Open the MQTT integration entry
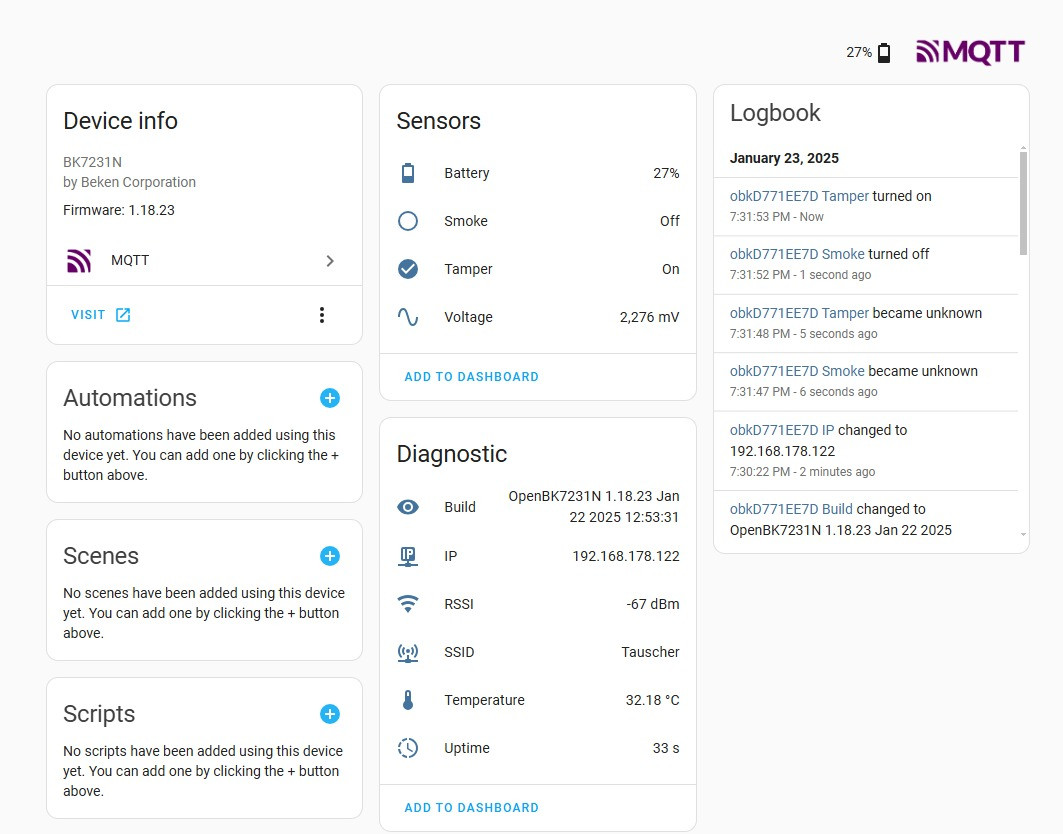Viewport: 1063px width, 834px height. pos(130,261)
